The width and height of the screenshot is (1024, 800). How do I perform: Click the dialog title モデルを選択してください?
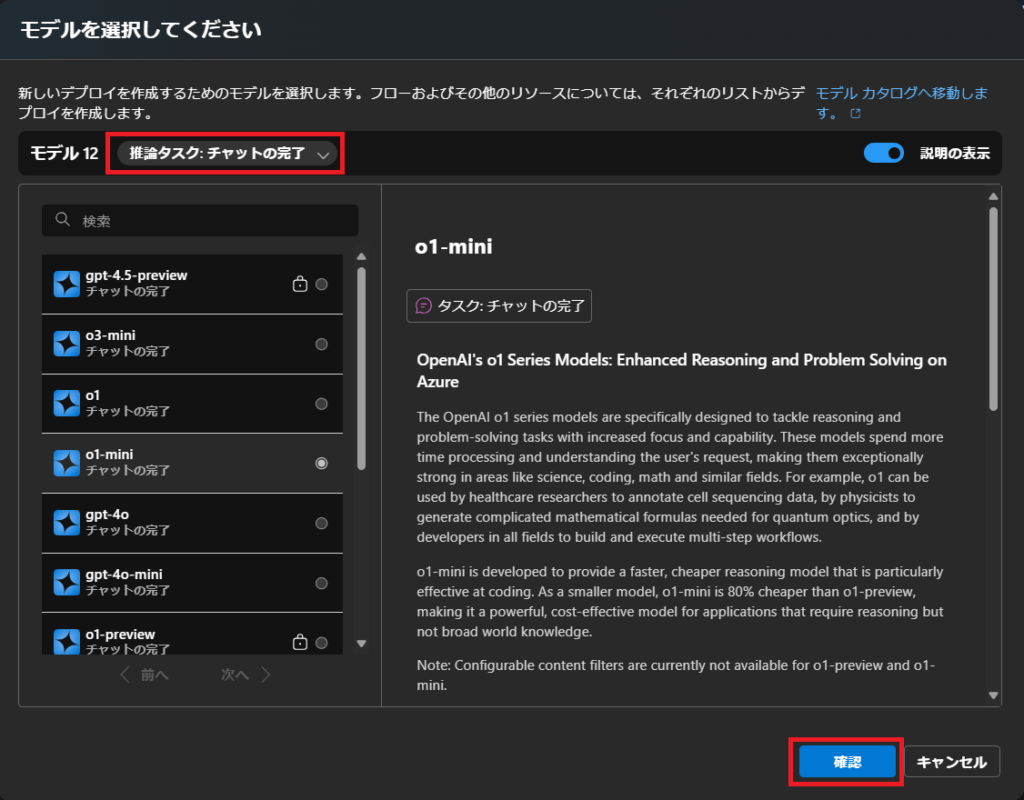pyautogui.click(x=141, y=30)
